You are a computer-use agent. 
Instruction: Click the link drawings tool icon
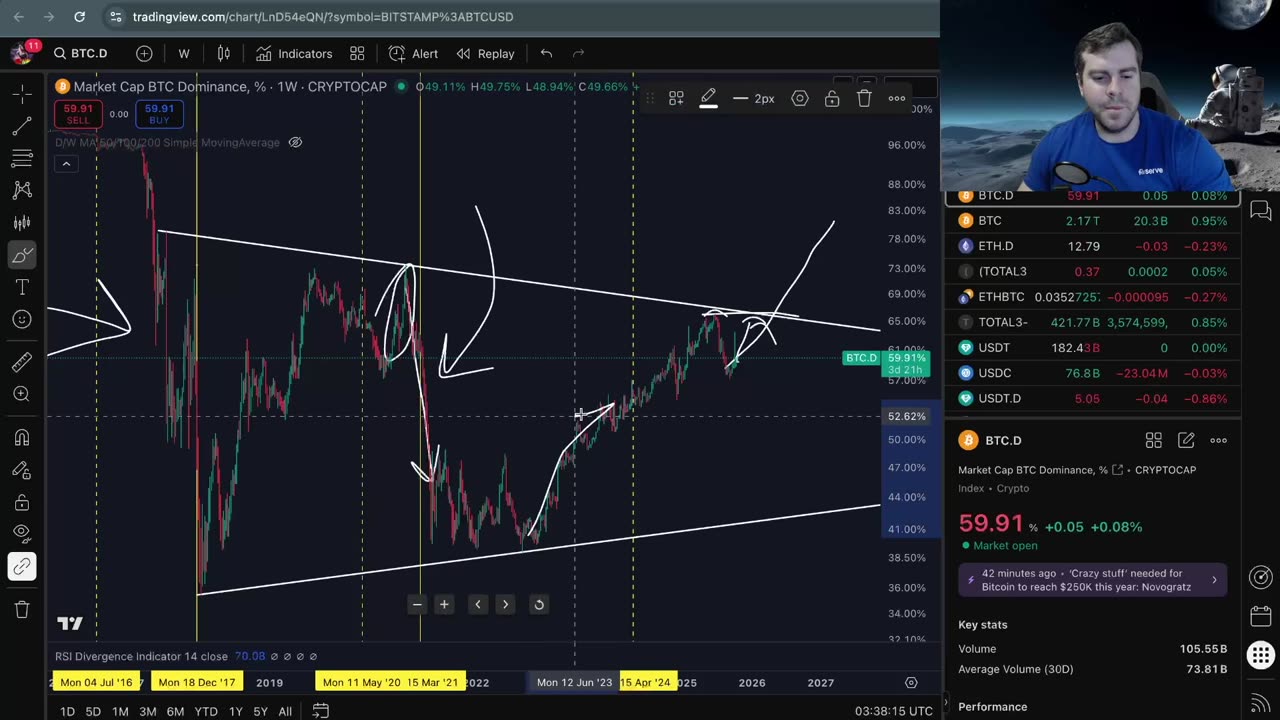[22, 567]
